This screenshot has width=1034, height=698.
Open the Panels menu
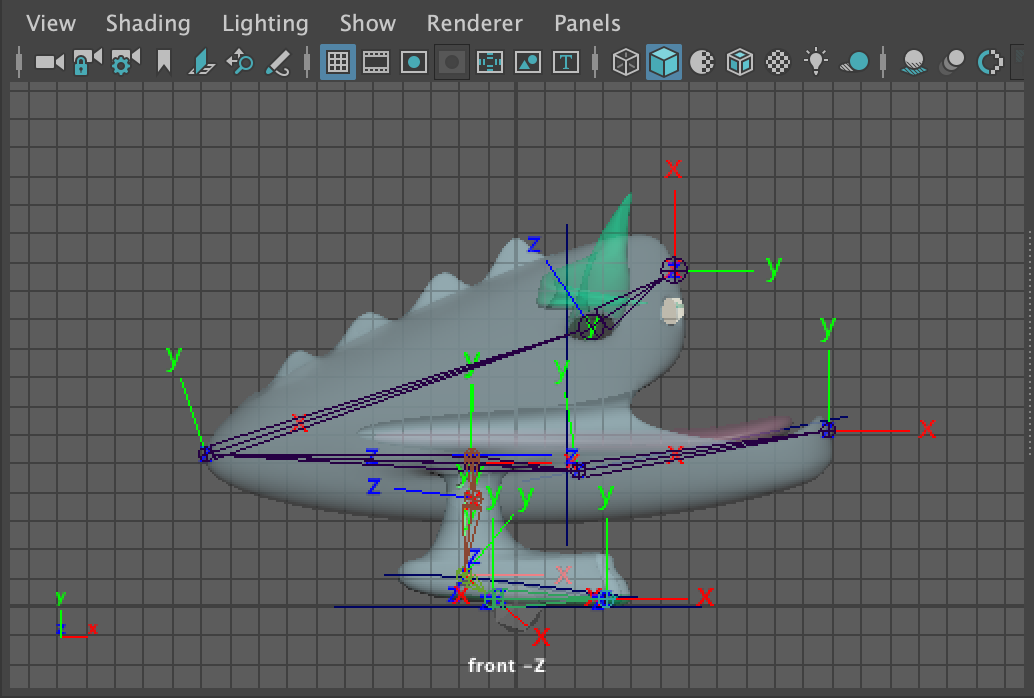[587, 24]
